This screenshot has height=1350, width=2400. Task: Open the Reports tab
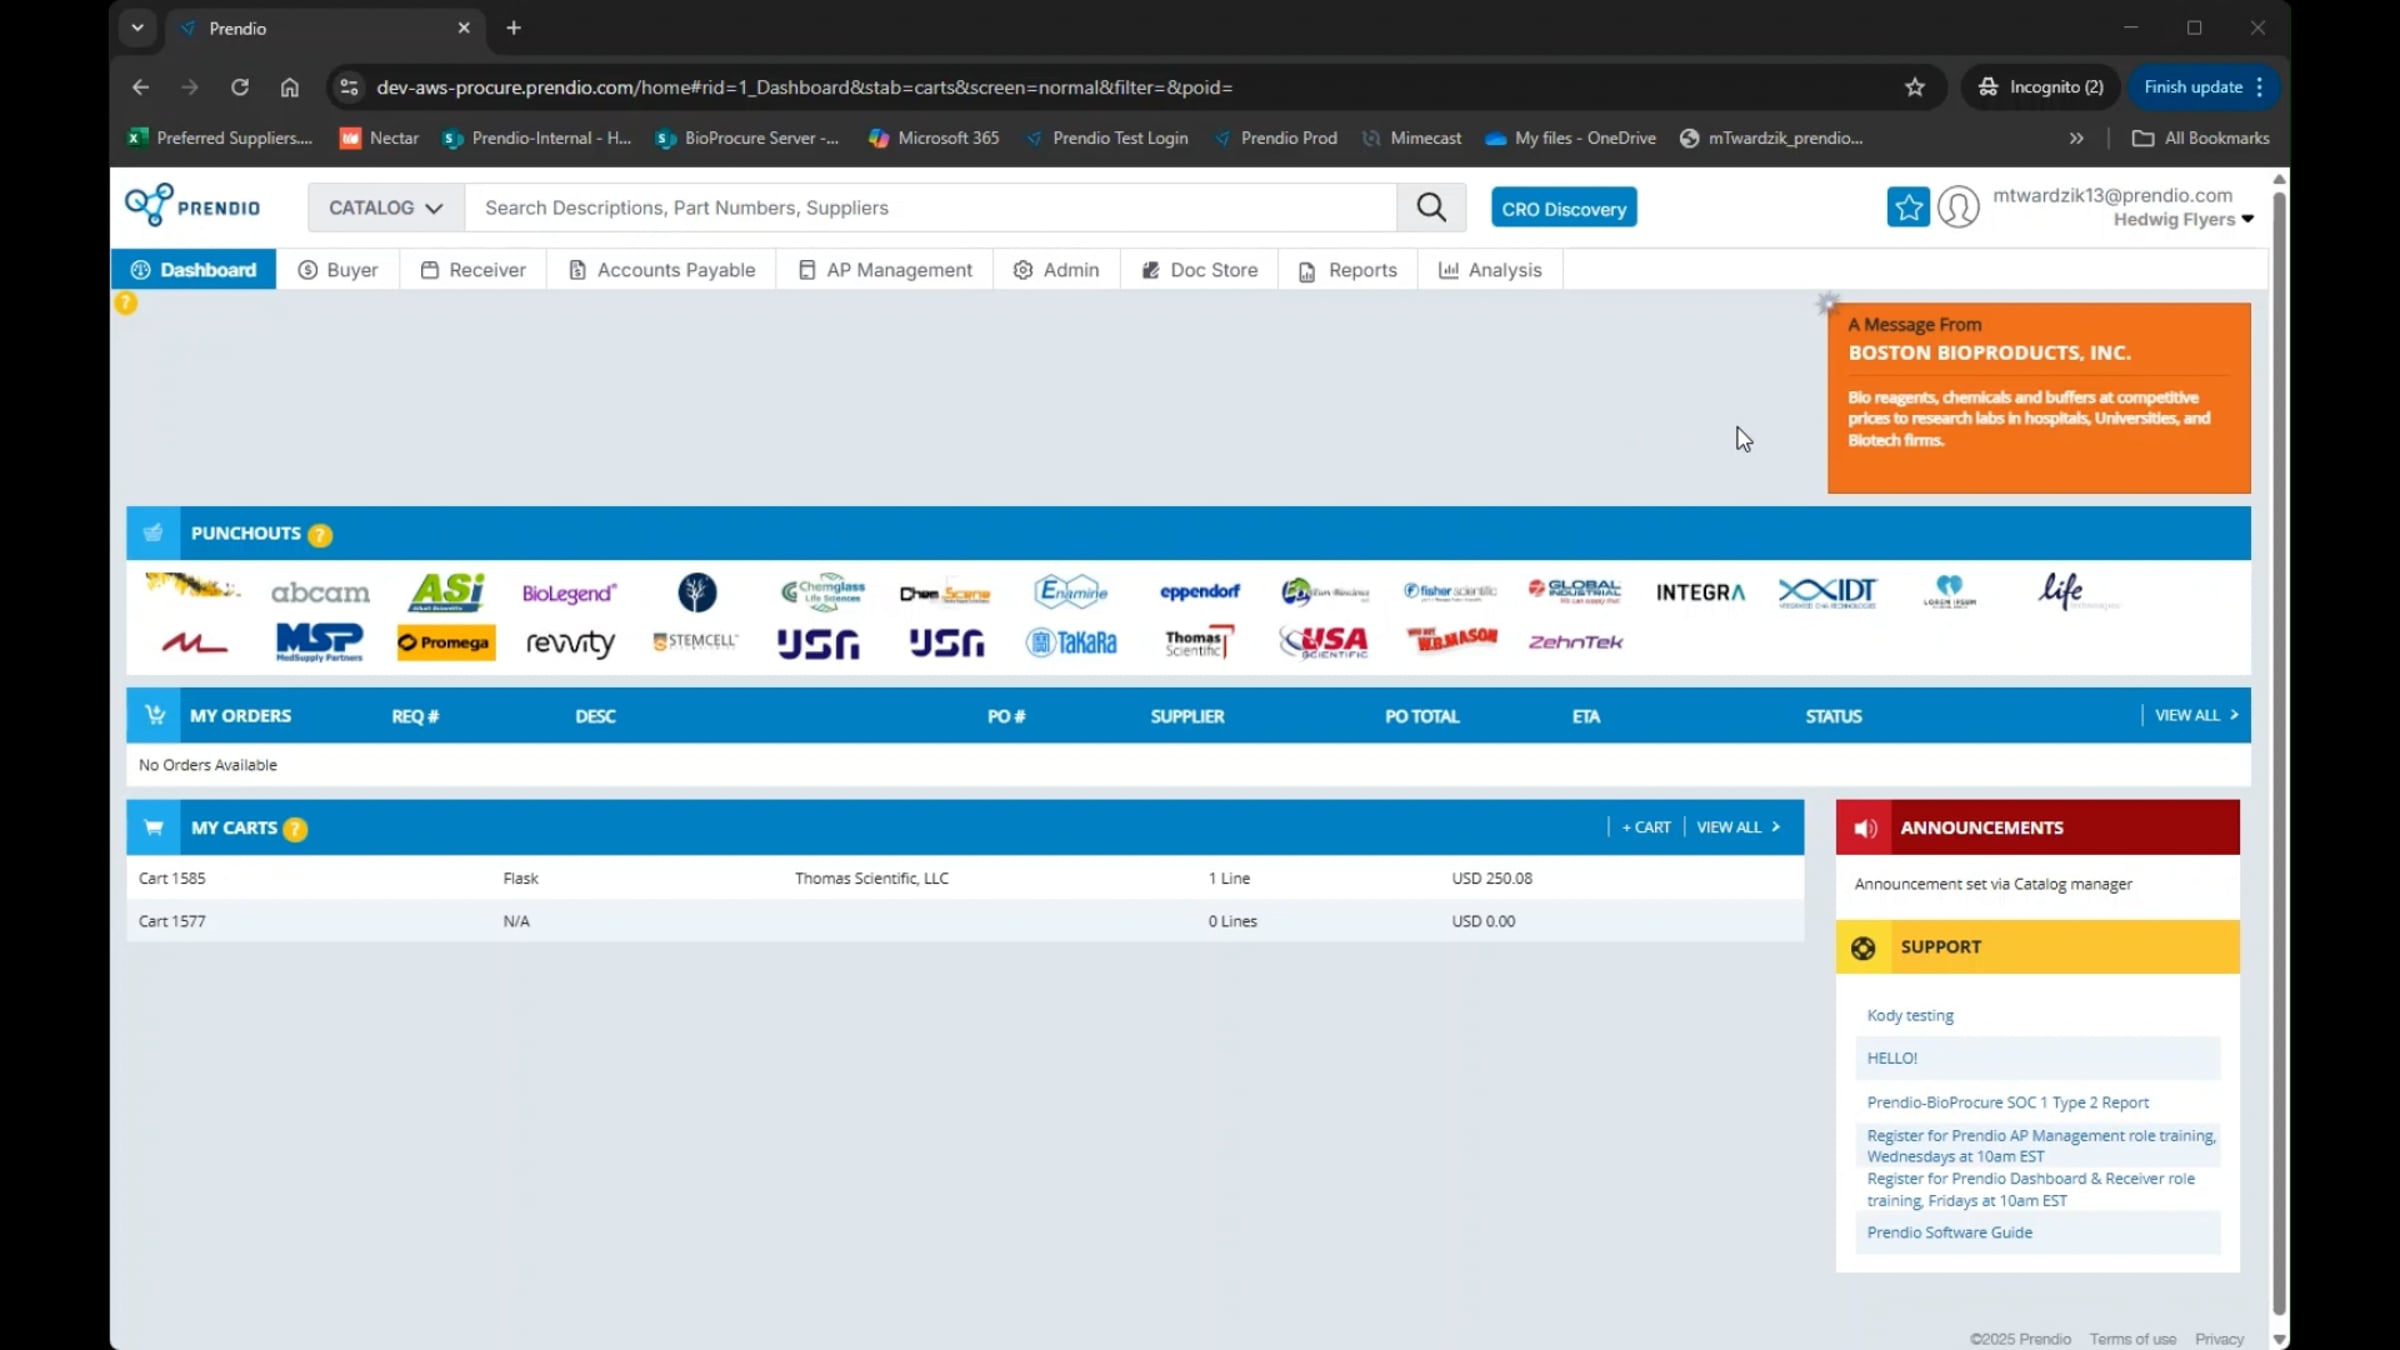point(1347,270)
